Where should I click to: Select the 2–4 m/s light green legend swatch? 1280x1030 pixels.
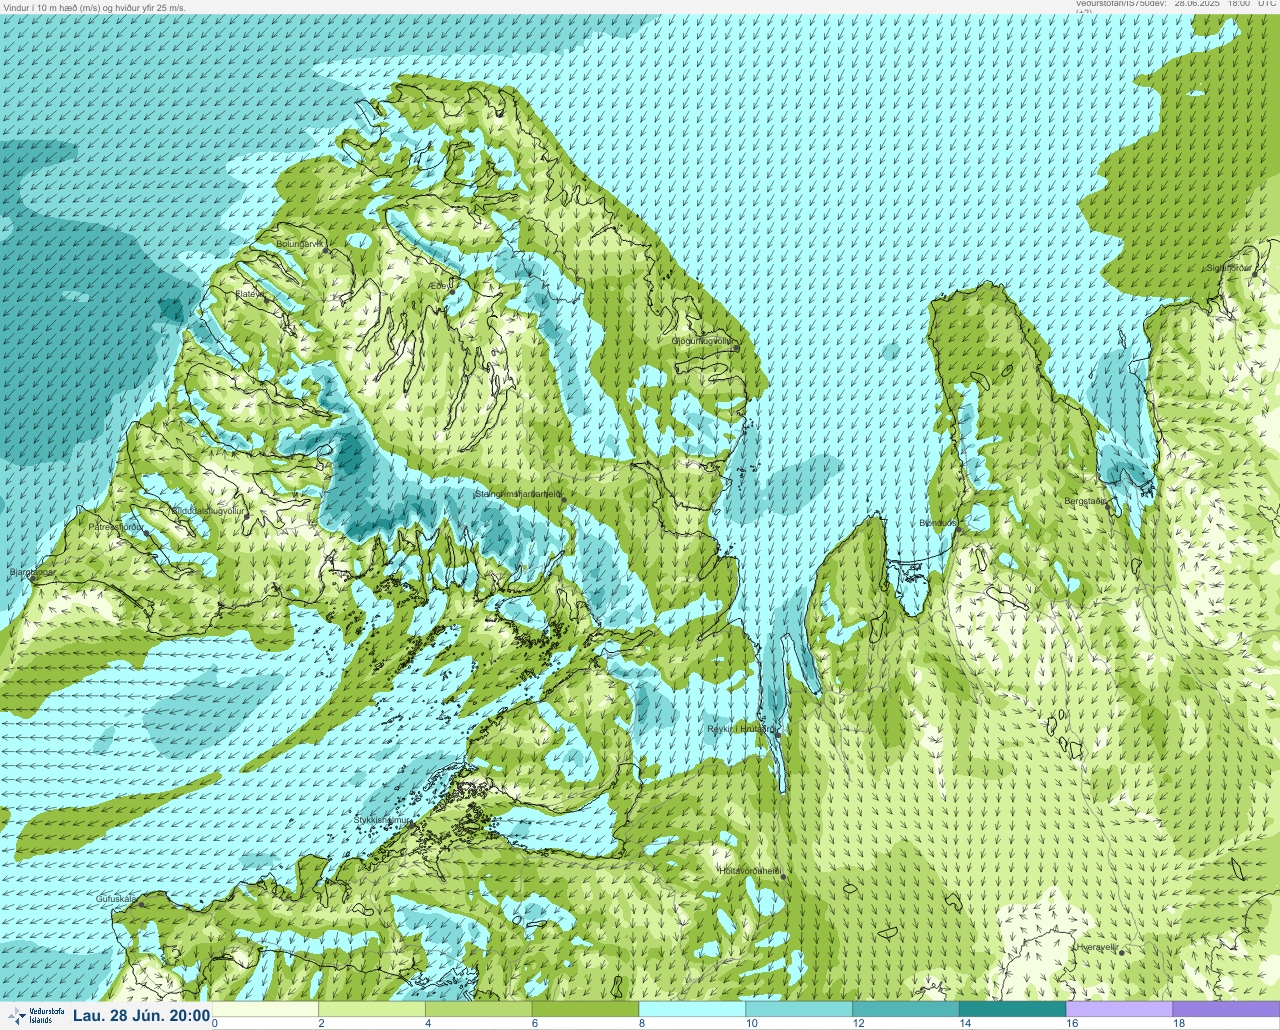[x=372, y=1009]
